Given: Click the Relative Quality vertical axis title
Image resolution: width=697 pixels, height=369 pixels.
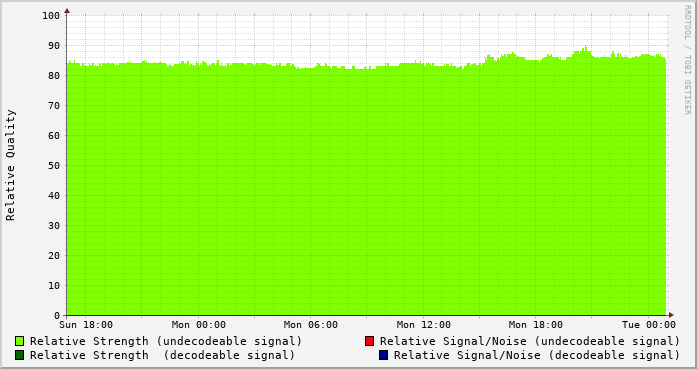Looking at the screenshot, I should click(11, 165).
